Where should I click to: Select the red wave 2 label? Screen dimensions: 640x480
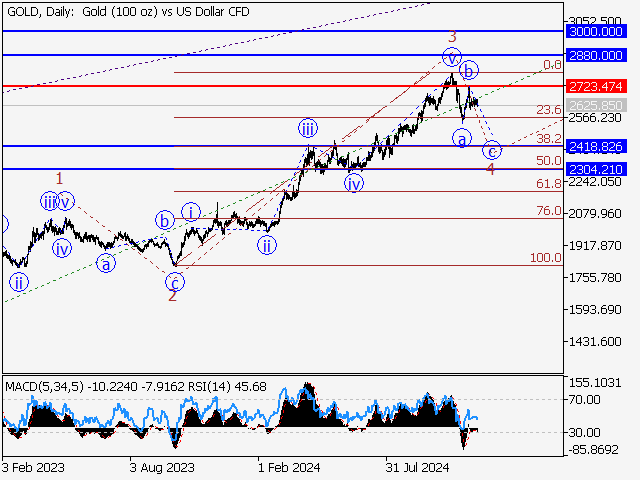point(172,295)
